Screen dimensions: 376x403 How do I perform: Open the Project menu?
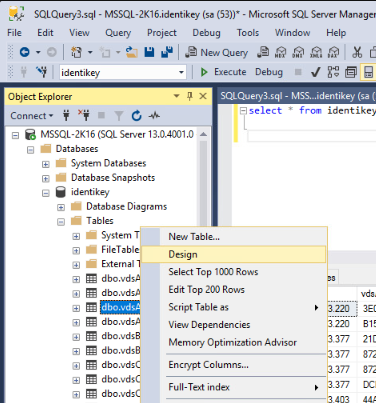point(162,33)
